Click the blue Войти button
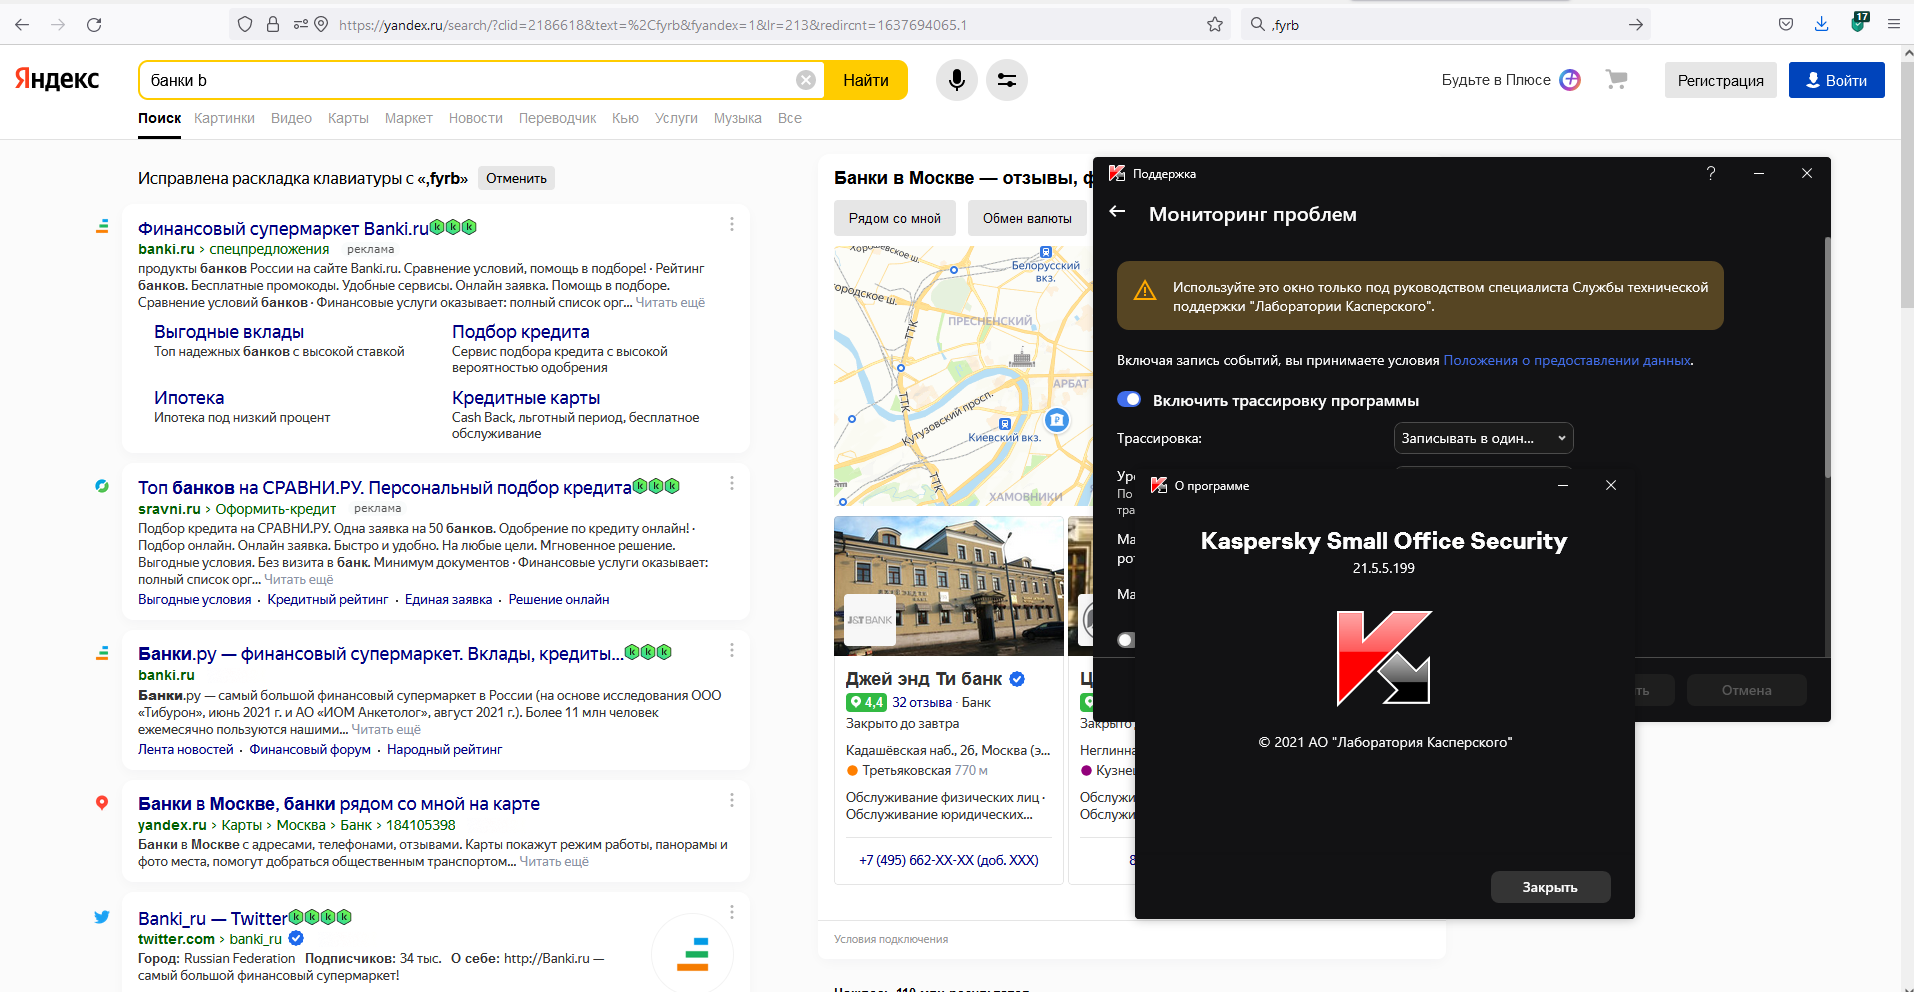This screenshot has width=1914, height=992. pyautogui.click(x=1836, y=80)
